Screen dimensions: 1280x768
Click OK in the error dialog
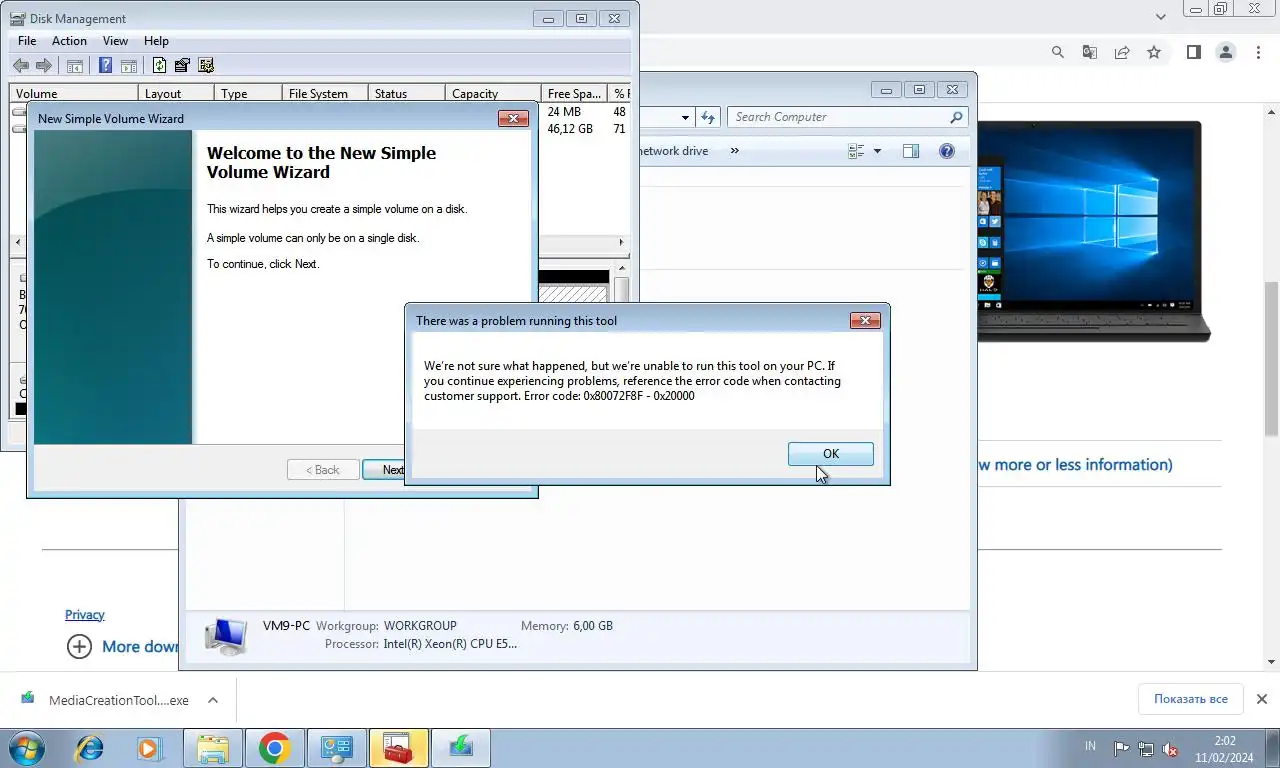pyautogui.click(x=831, y=454)
